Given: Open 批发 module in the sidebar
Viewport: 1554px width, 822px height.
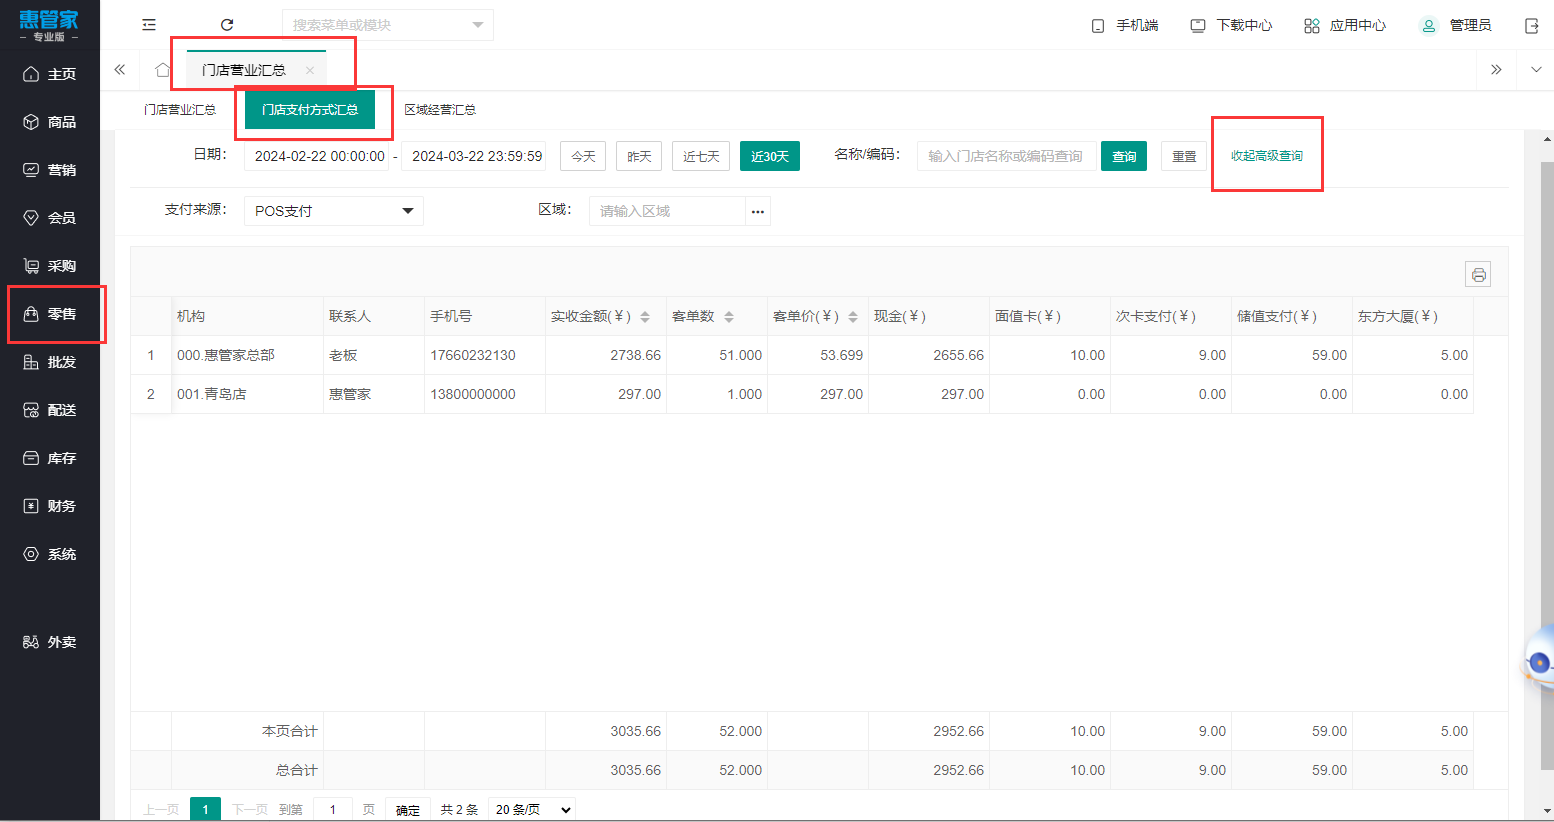Looking at the screenshot, I should [x=50, y=362].
